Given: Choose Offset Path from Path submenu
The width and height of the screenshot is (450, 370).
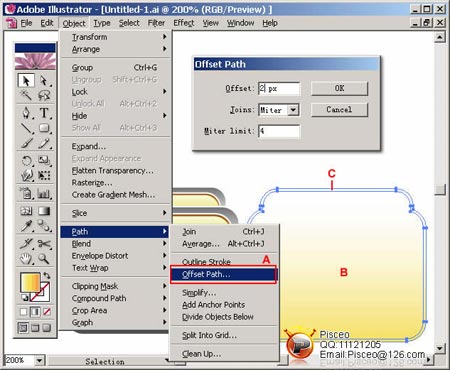Looking at the screenshot, I should click(x=224, y=274).
